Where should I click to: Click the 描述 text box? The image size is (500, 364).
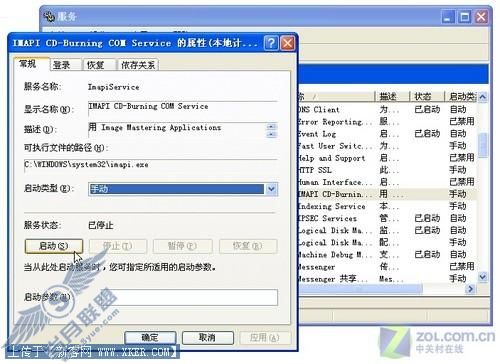coord(177,130)
